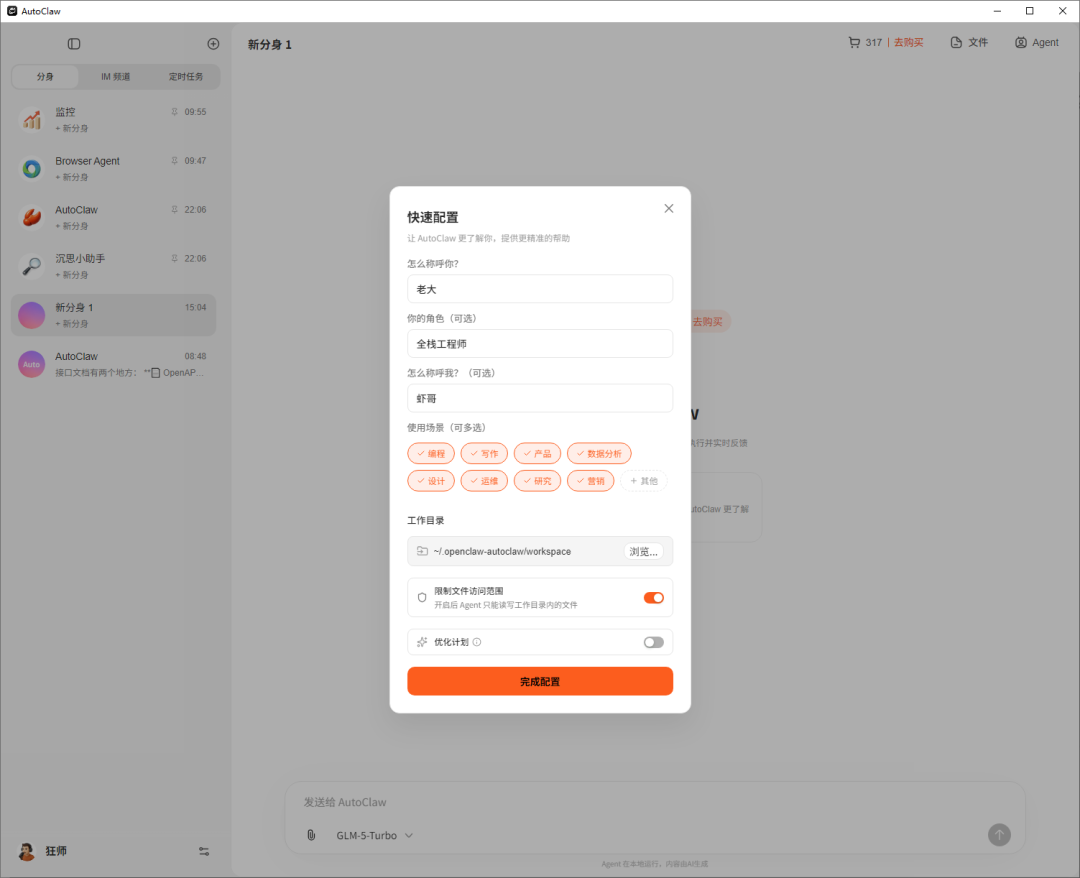This screenshot has height=878, width=1080.
Task: Create new agent with plus icon
Action: 214,44
